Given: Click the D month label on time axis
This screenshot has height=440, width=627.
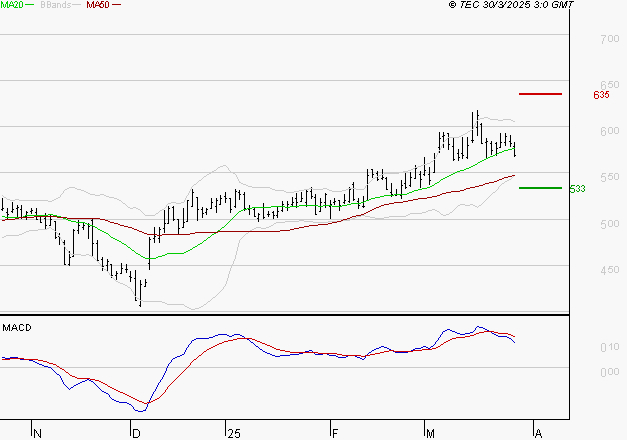Looking at the screenshot, I should [x=136, y=434].
